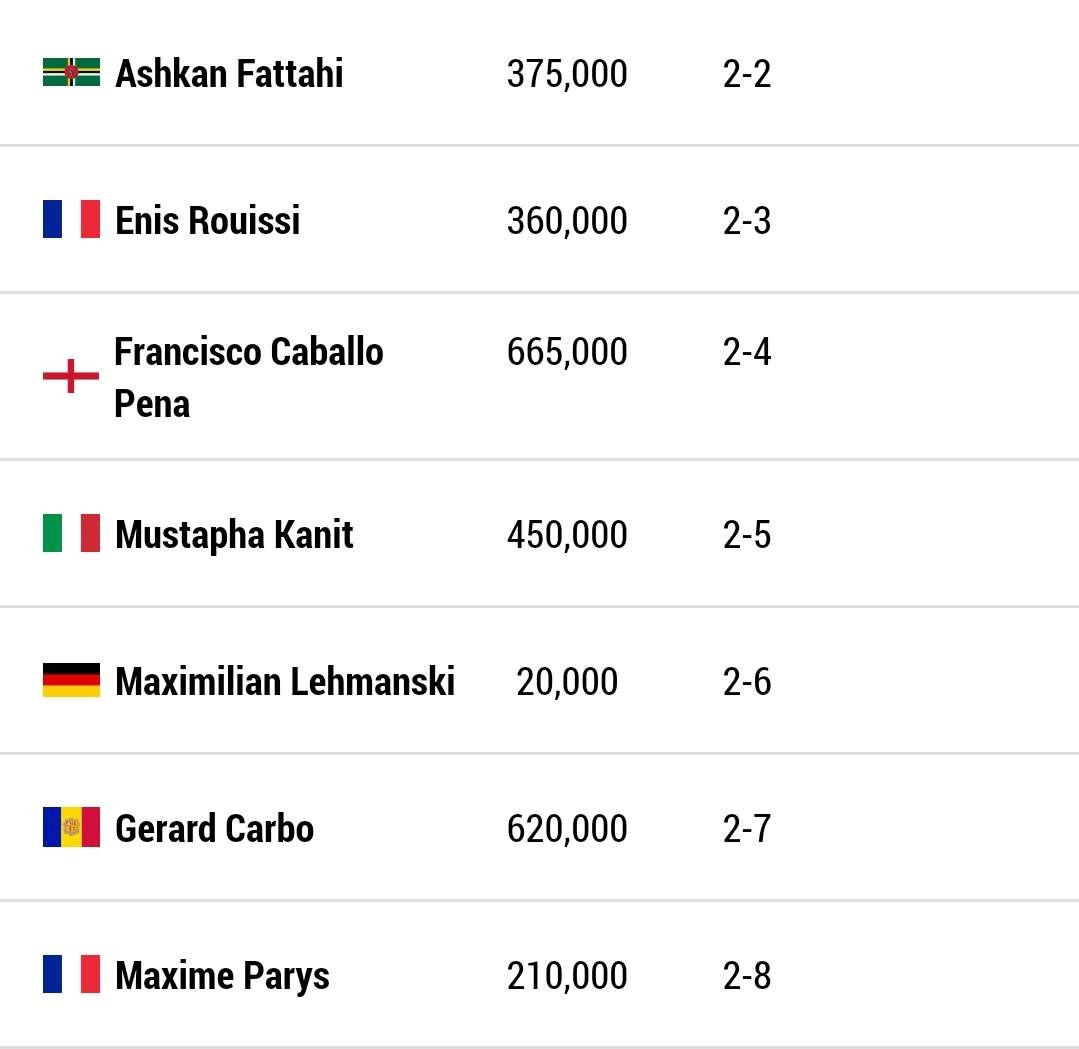This screenshot has width=1079, height=1049.
Task: Select Maxime Parys in the list
Action: (x=222, y=976)
